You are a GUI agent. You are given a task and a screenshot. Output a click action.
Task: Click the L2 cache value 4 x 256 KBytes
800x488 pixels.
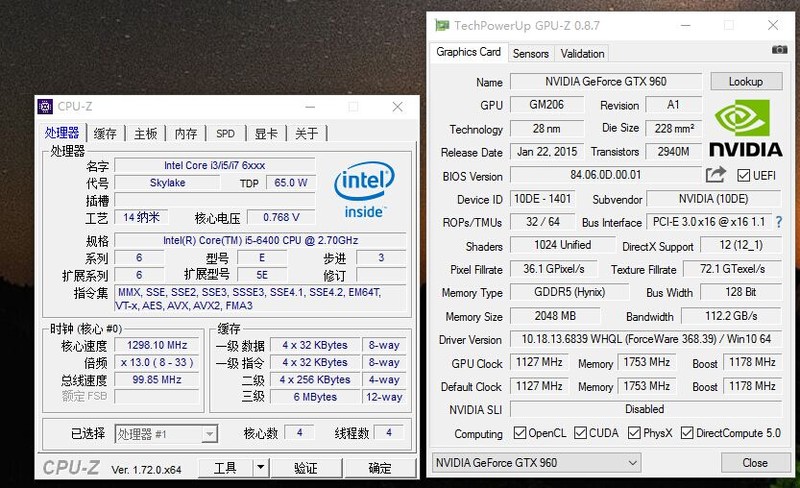315,380
